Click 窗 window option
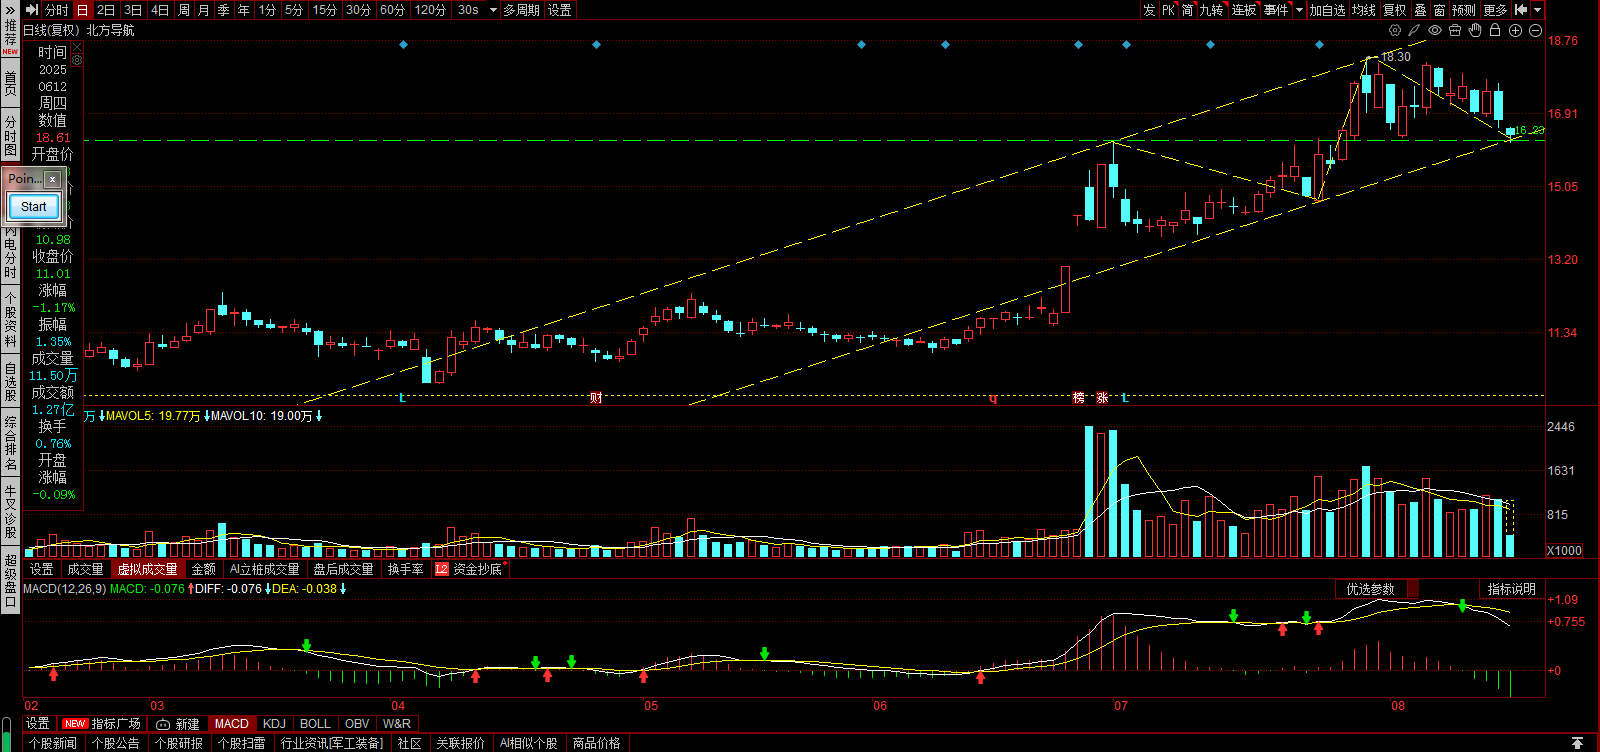 [1439, 10]
